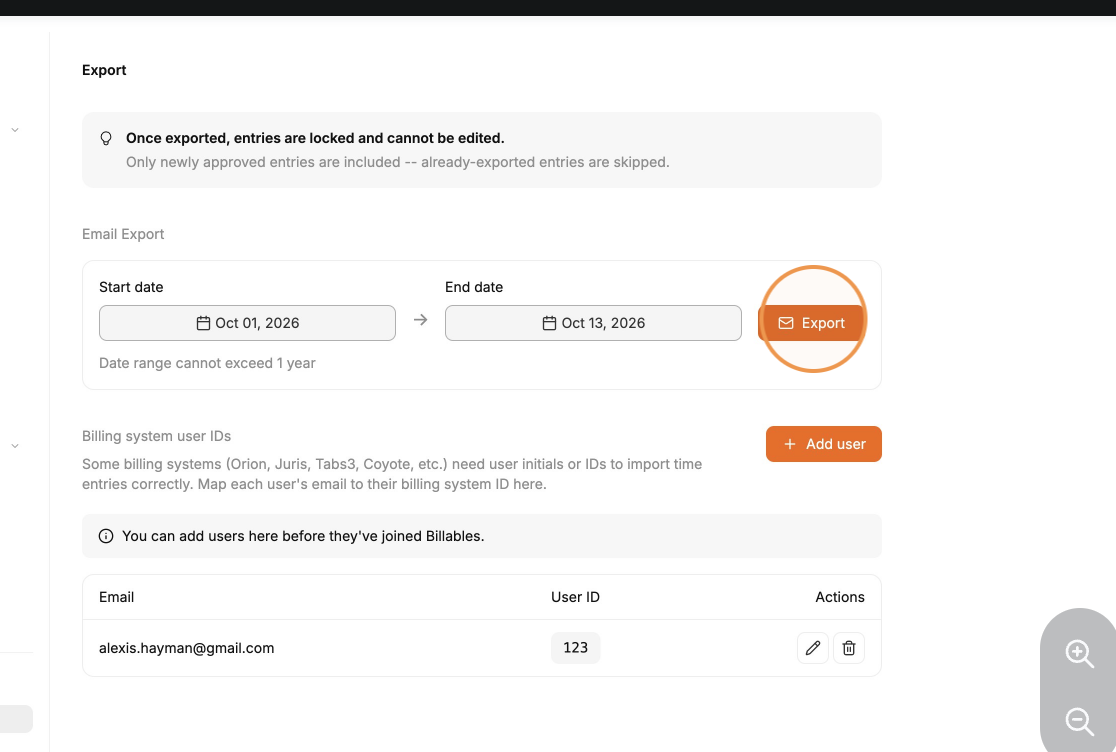The image size is (1116, 752).
Task: Click the info circle icon
Action: [106, 536]
